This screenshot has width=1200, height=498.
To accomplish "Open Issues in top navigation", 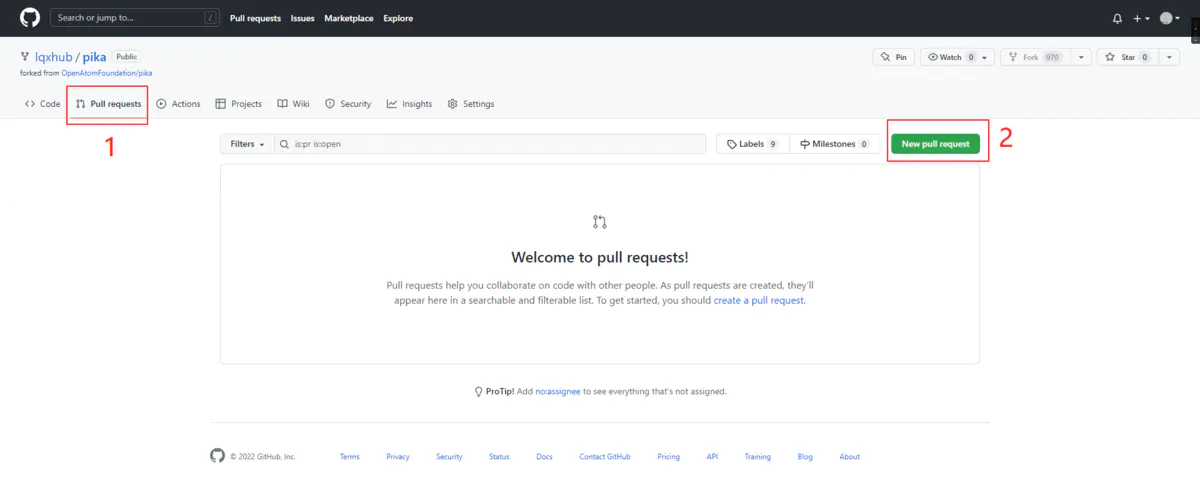I will click(x=302, y=18).
